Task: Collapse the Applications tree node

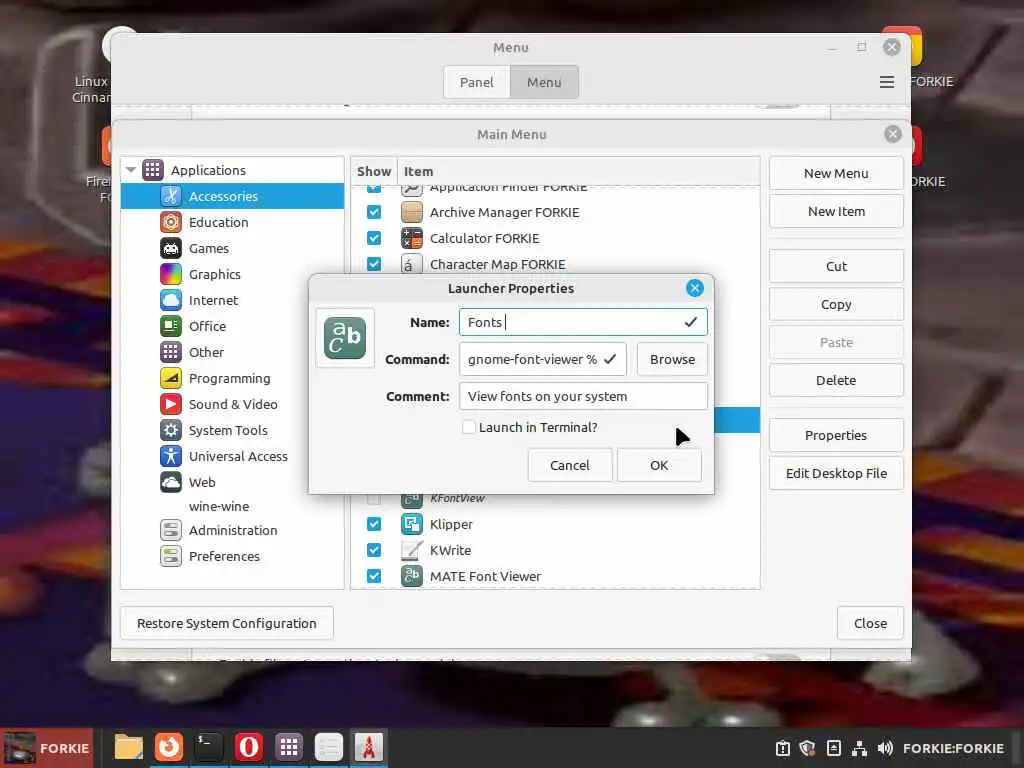Action: point(131,170)
